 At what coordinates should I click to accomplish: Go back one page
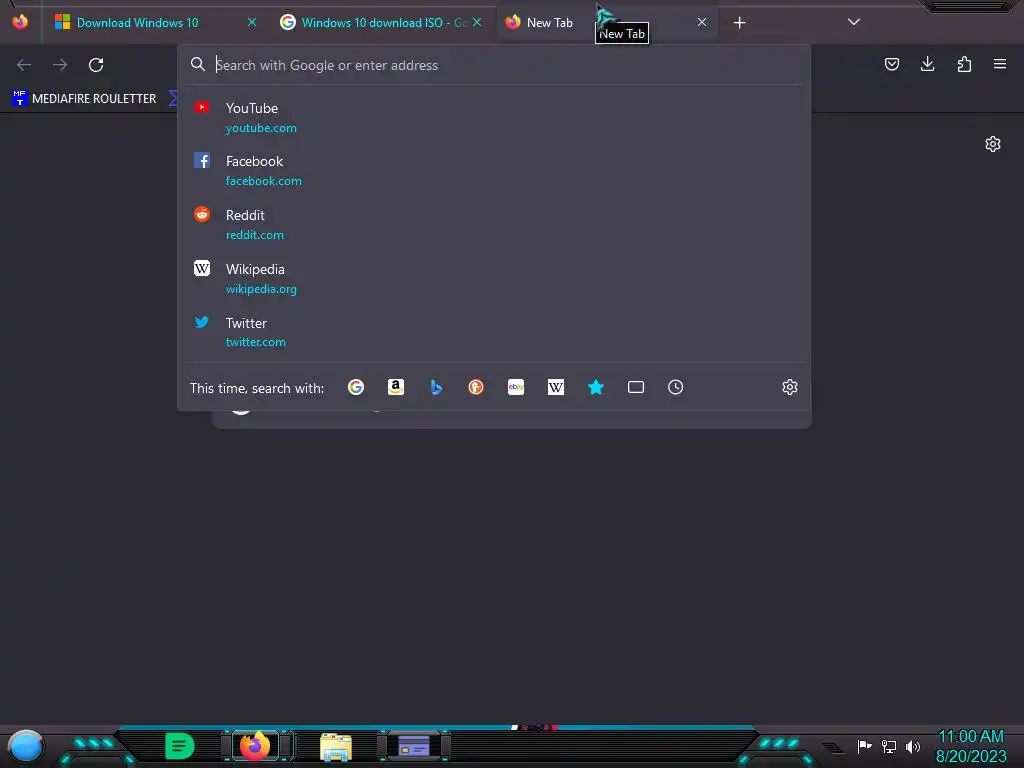(x=24, y=65)
